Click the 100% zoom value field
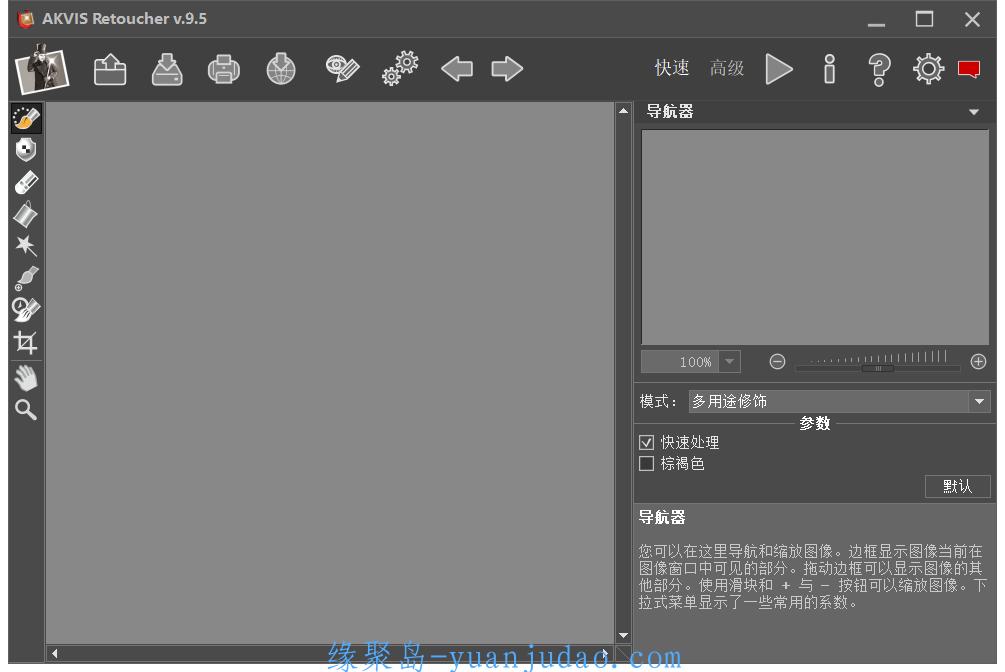 (x=680, y=362)
